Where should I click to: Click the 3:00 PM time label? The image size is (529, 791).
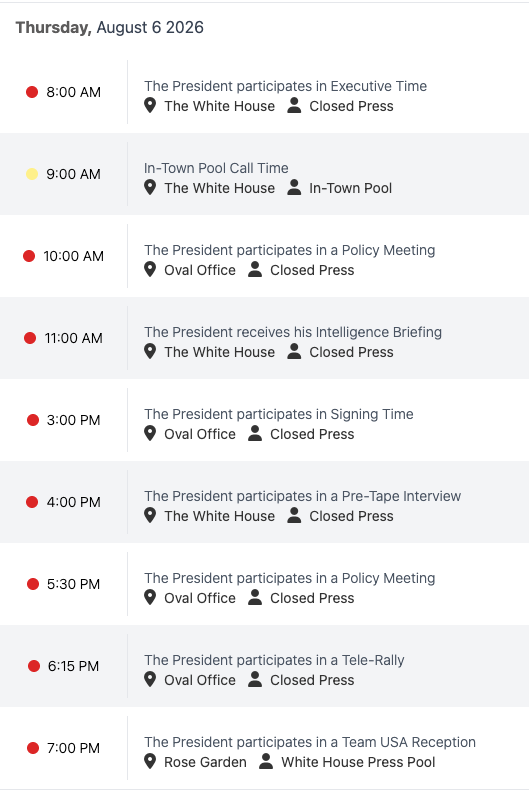(74, 420)
